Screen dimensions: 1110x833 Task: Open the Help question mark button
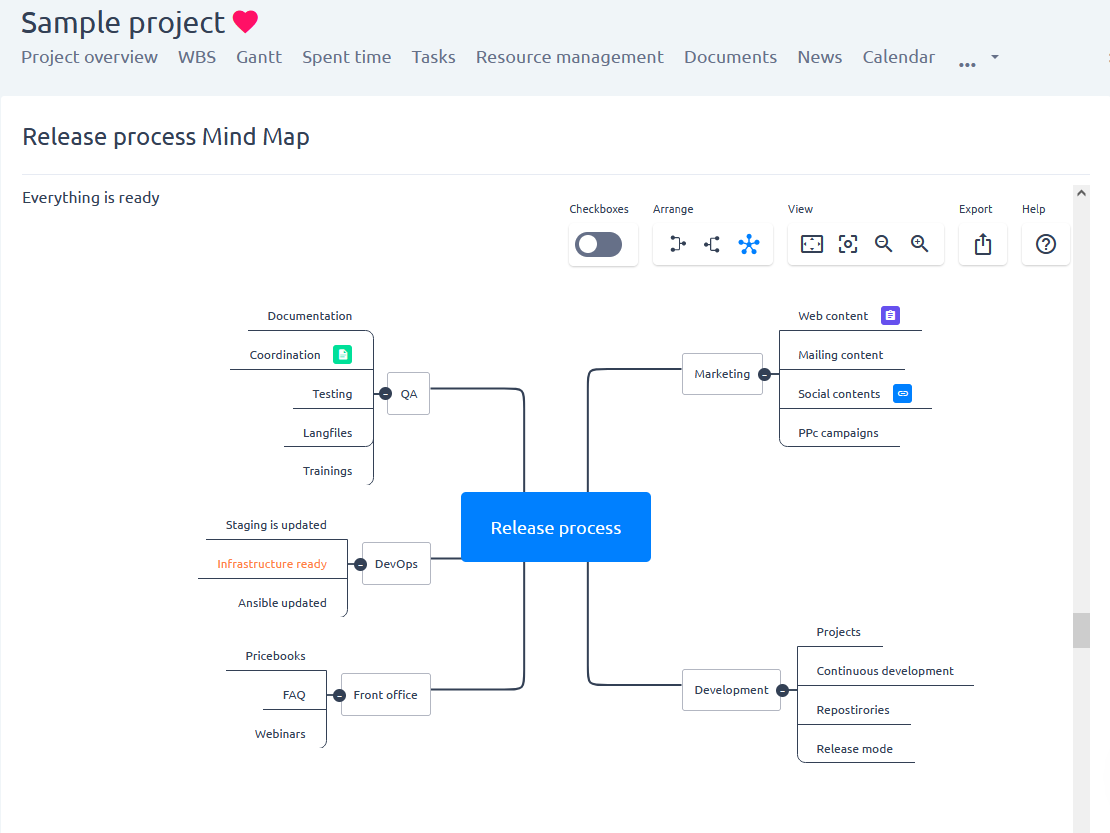coord(1046,244)
